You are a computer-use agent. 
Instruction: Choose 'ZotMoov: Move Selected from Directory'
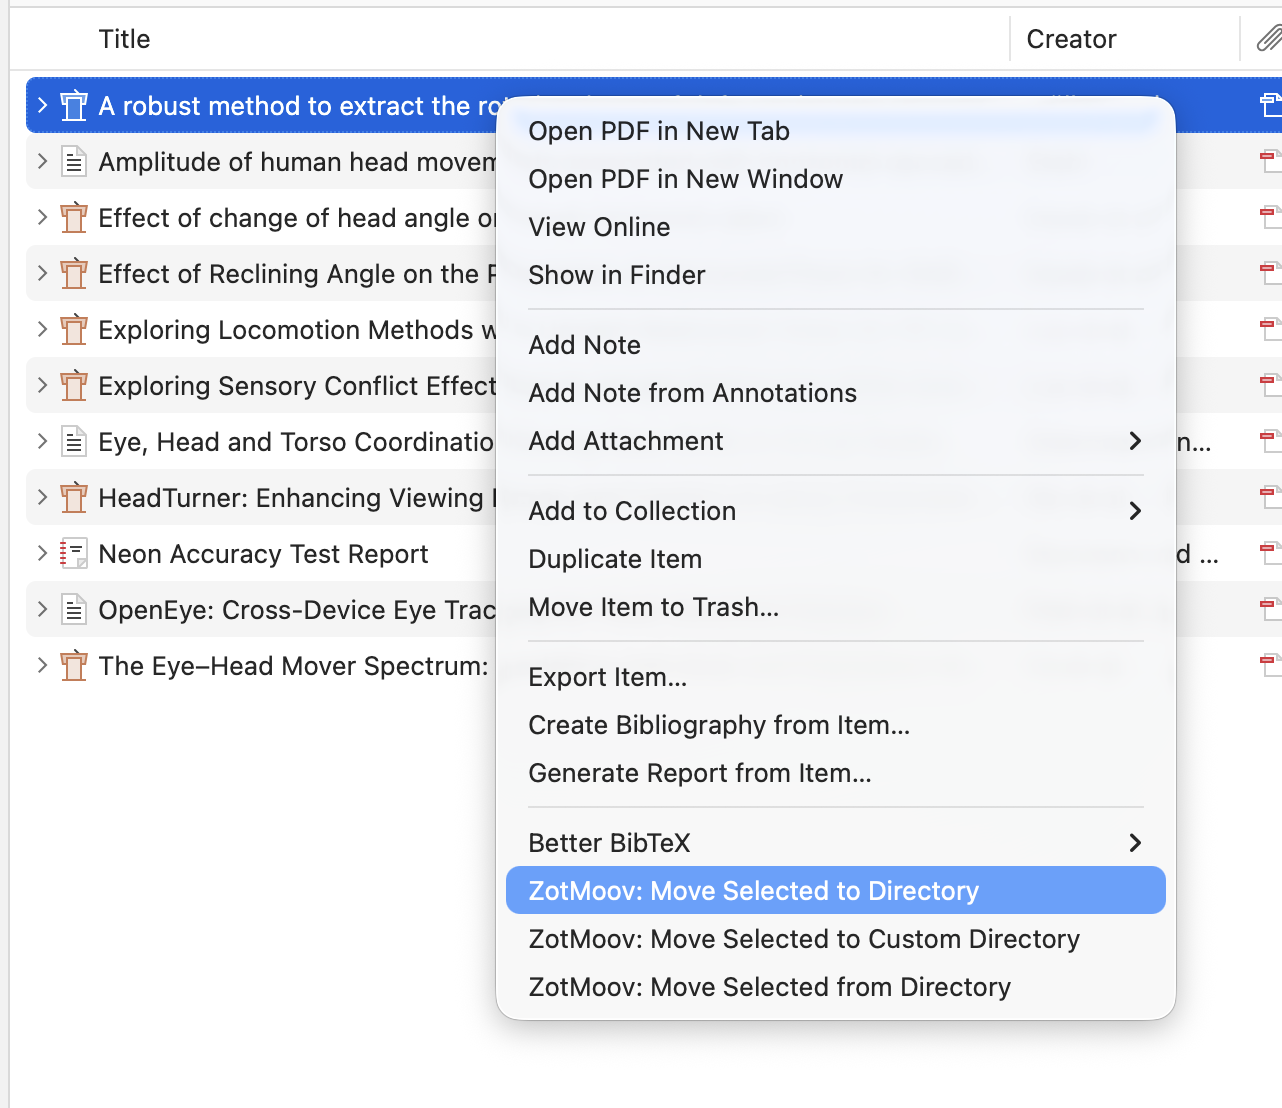pyautogui.click(x=836, y=987)
